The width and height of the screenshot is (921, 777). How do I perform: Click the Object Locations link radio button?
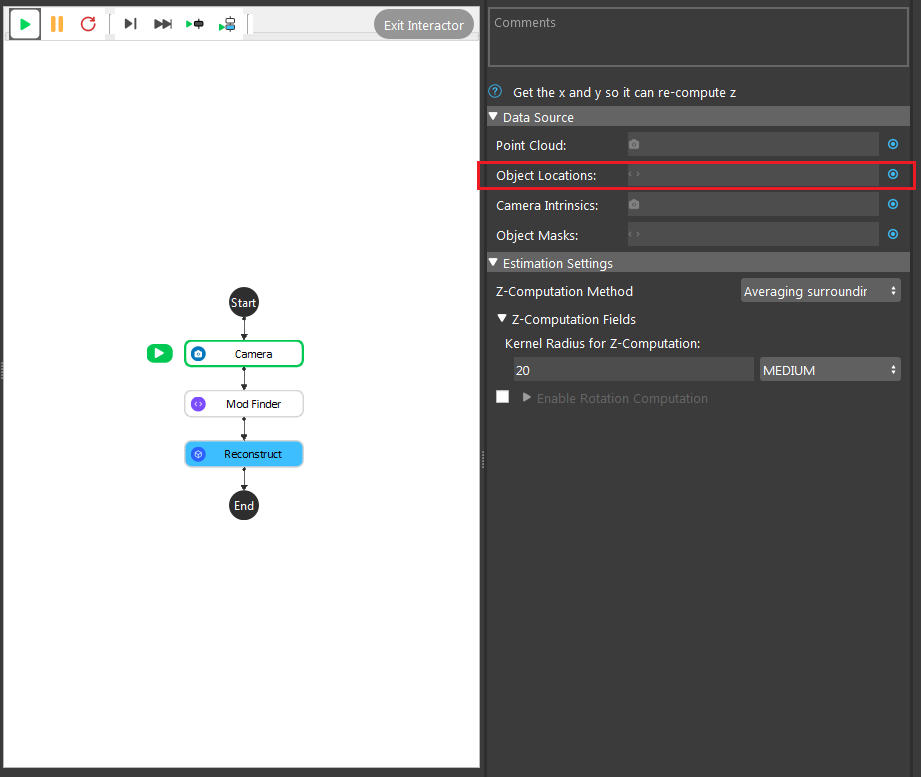(893, 174)
